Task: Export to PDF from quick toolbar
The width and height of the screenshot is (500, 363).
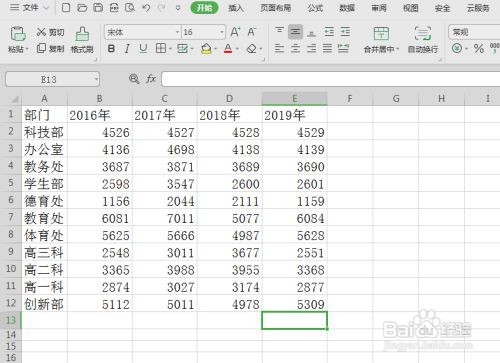Action: [114, 8]
